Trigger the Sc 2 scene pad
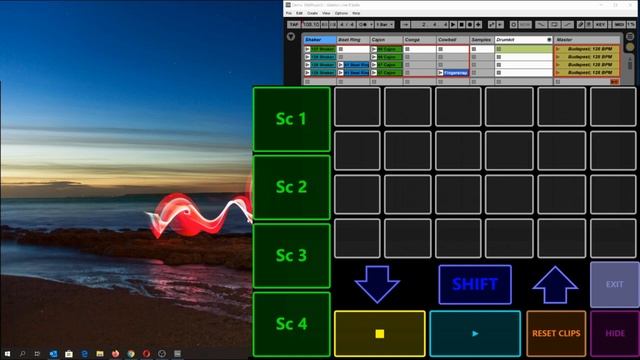This screenshot has height=360, width=640. coord(291,187)
